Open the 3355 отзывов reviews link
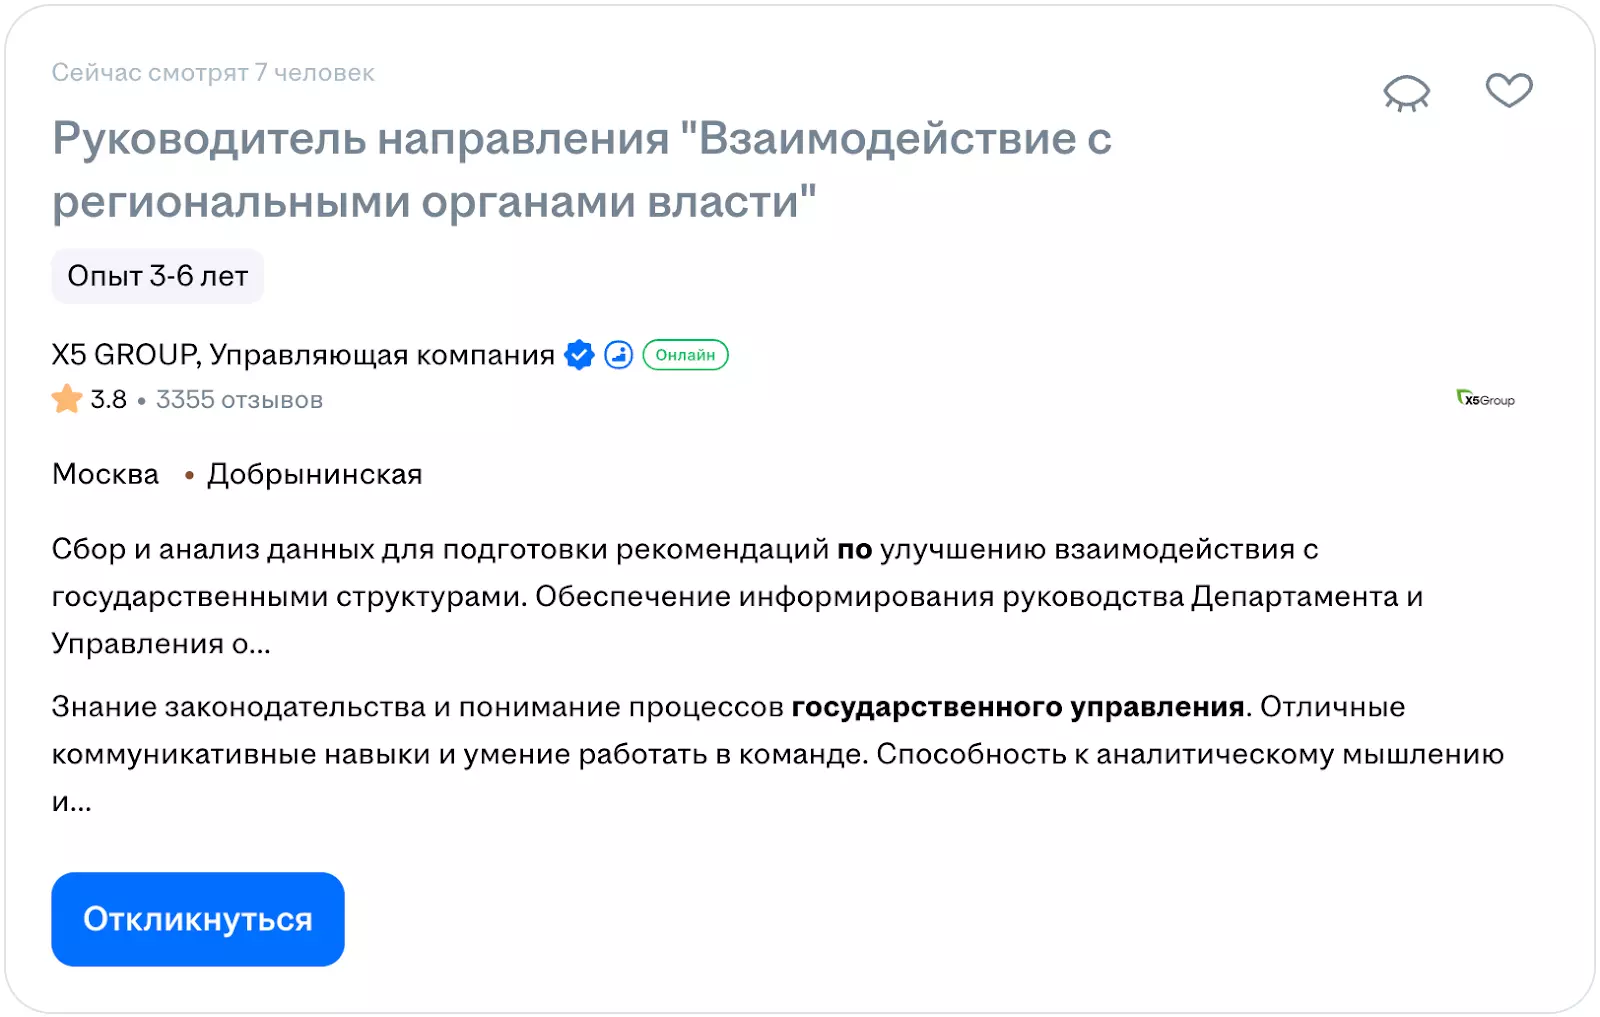Image resolution: width=1600 pixels, height=1017 pixels. 239,400
